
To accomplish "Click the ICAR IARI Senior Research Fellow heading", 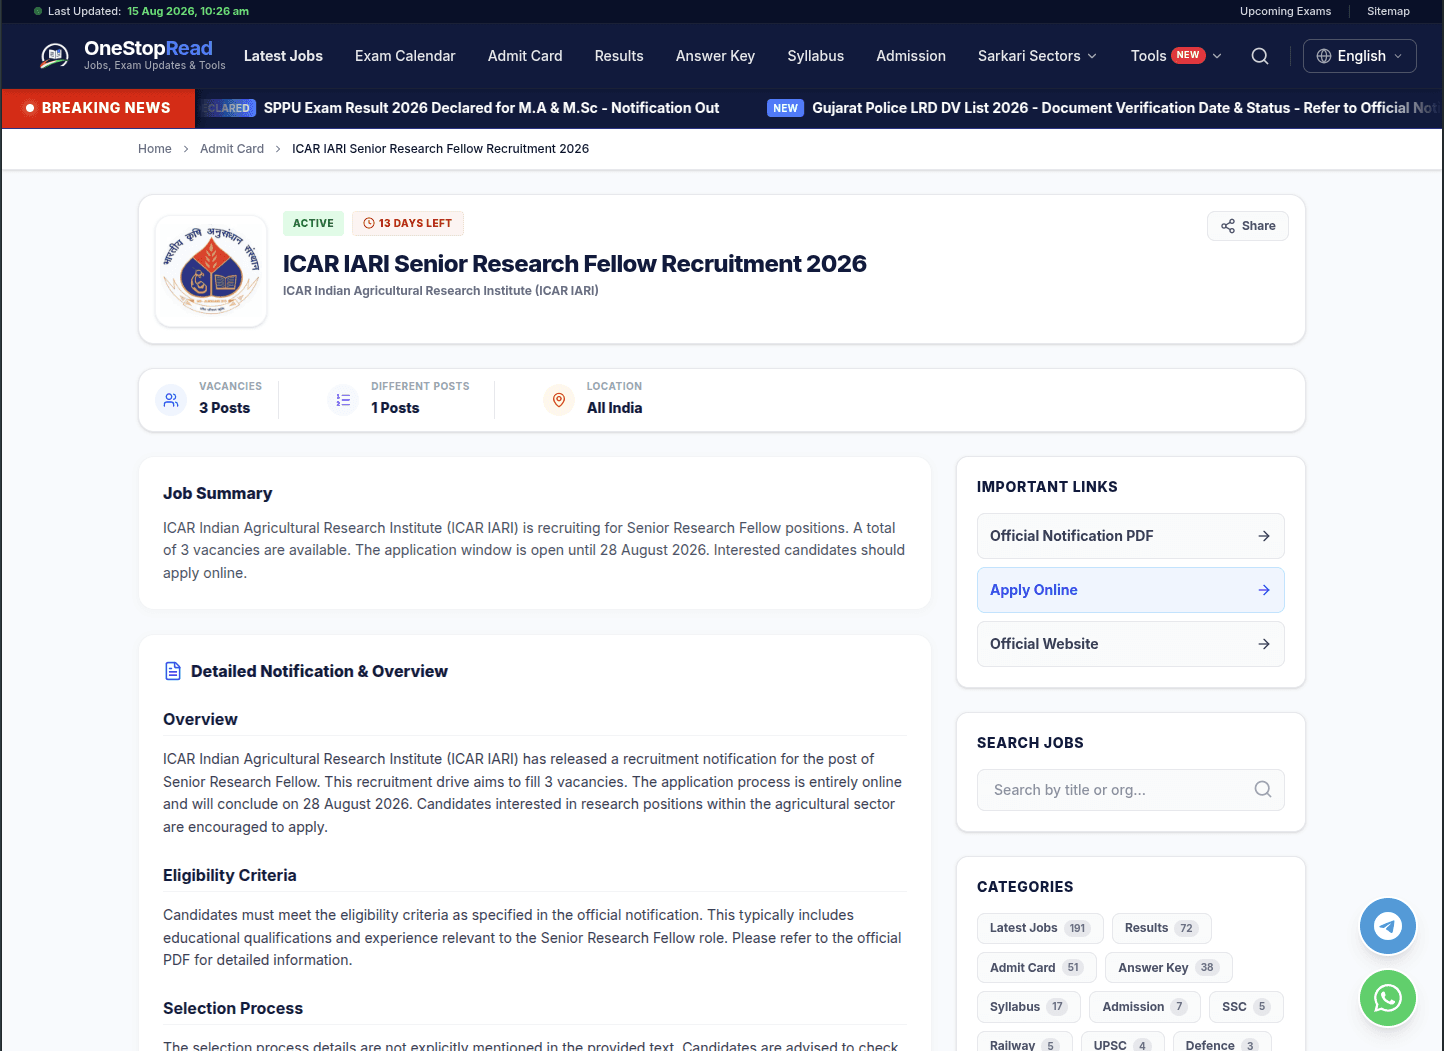I will tap(575, 264).
